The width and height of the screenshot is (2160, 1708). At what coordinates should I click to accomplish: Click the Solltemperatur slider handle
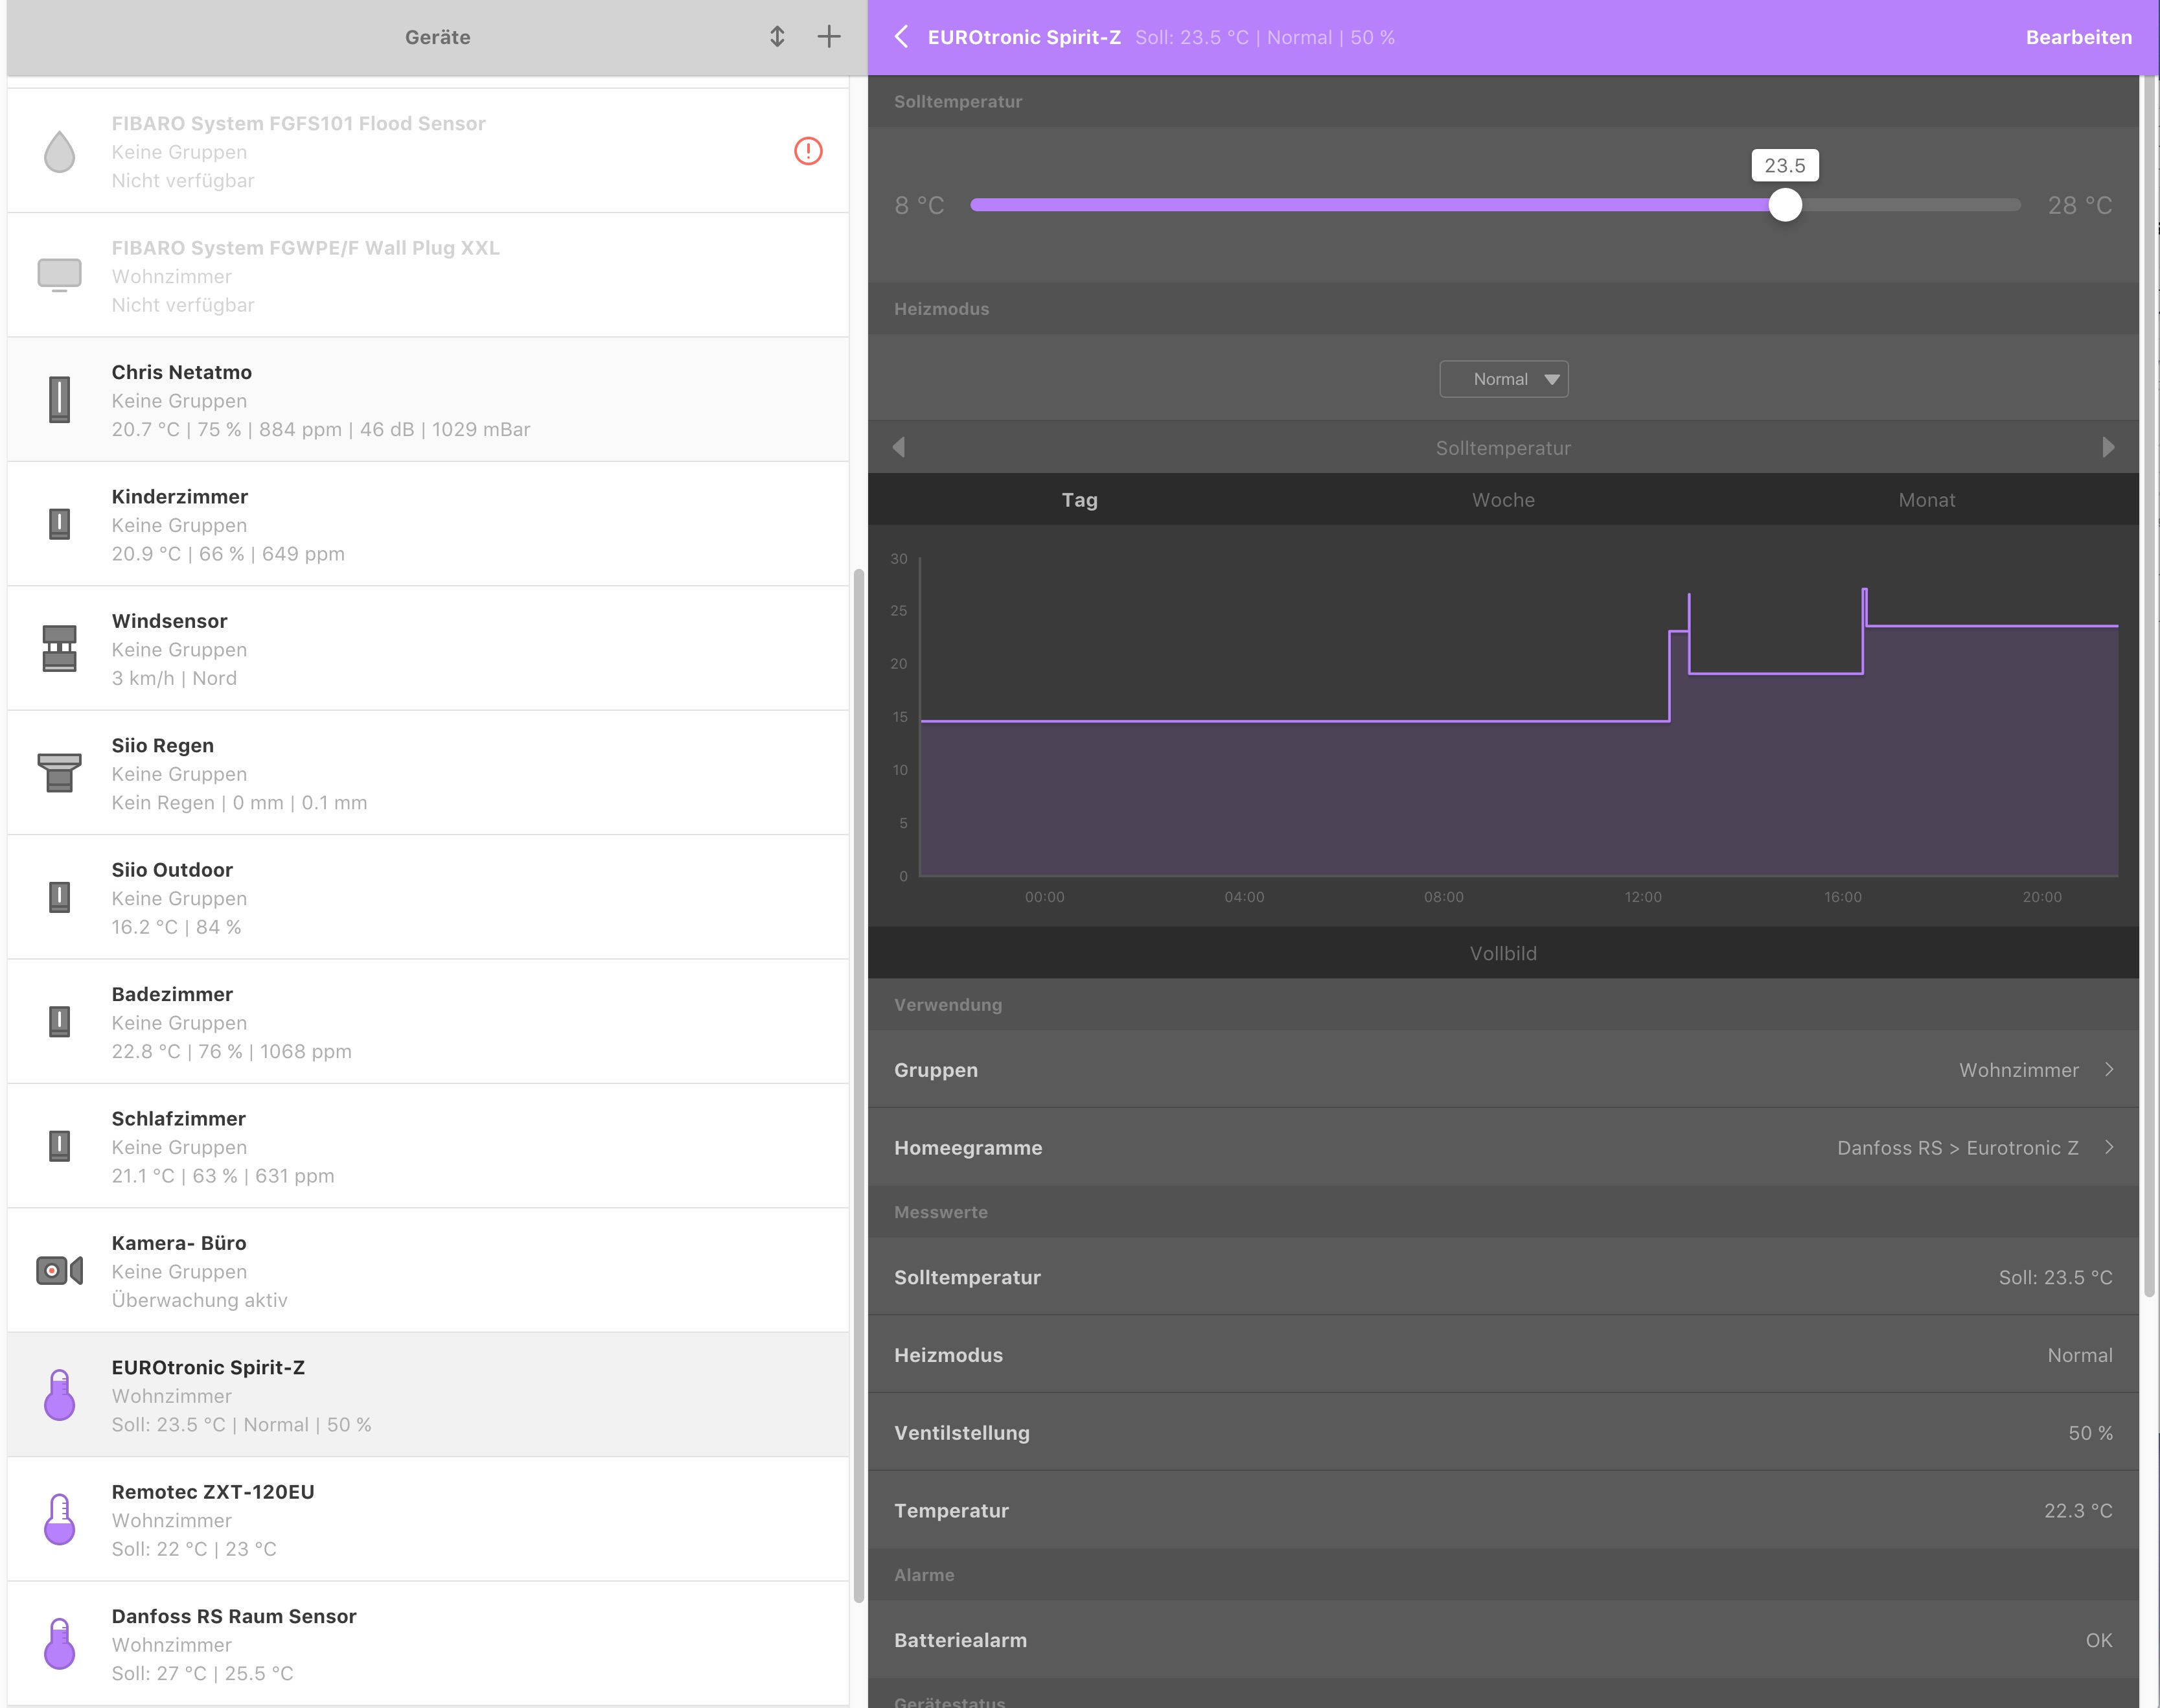pyautogui.click(x=1784, y=205)
